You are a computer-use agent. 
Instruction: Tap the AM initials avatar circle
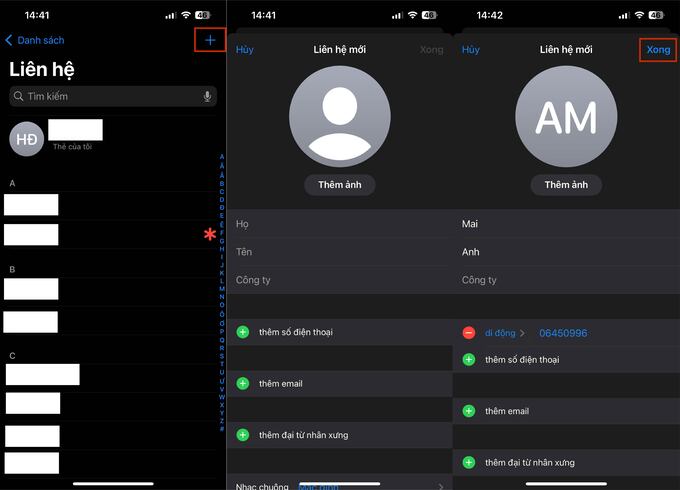[565, 117]
